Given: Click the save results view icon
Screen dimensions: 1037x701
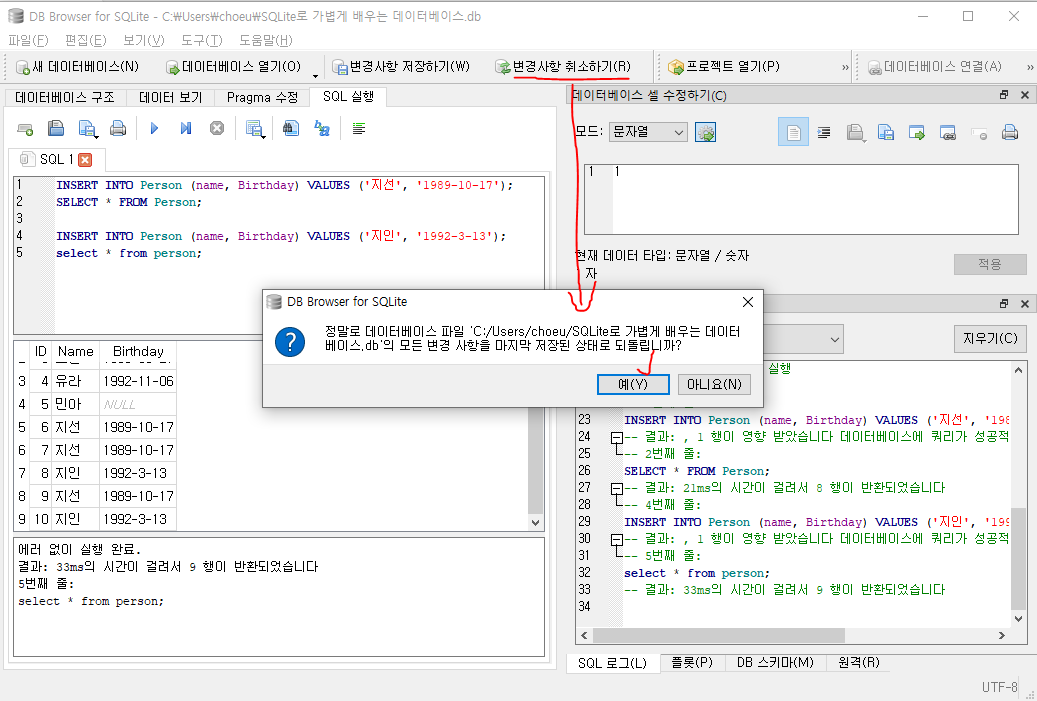Looking at the screenshot, I should click(x=255, y=129).
